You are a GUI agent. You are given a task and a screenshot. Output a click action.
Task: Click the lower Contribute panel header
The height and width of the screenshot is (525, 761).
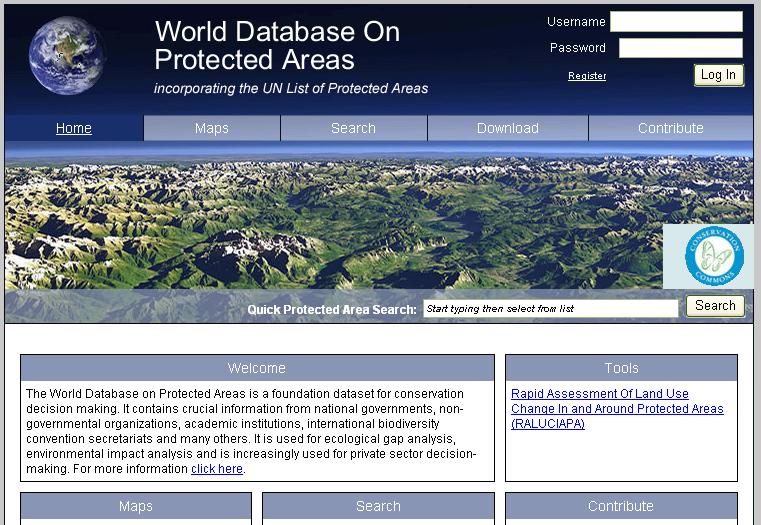point(621,506)
